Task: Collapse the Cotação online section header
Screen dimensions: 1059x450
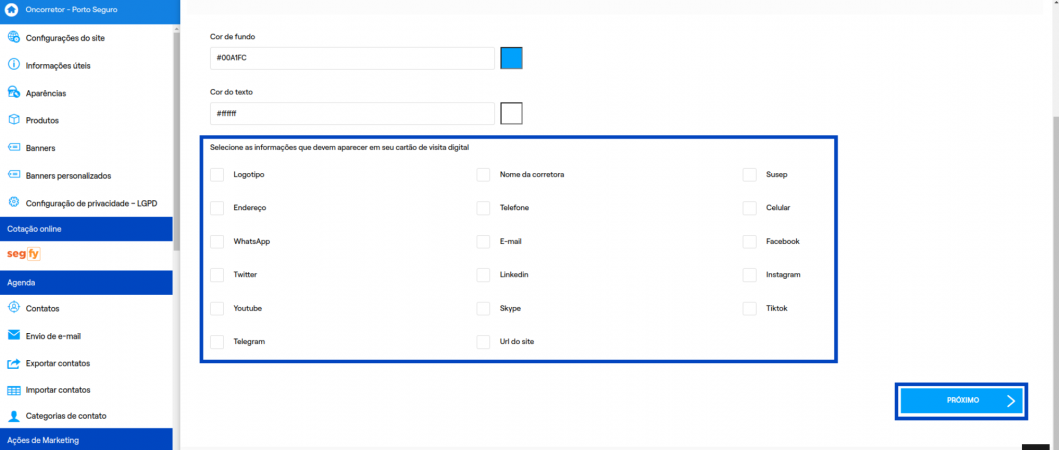Action: (x=86, y=229)
